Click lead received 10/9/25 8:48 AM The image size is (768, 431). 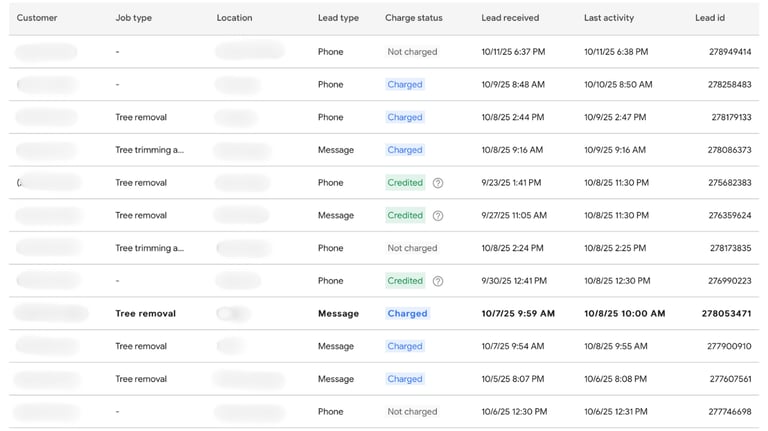pyautogui.click(x=513, y=85)
